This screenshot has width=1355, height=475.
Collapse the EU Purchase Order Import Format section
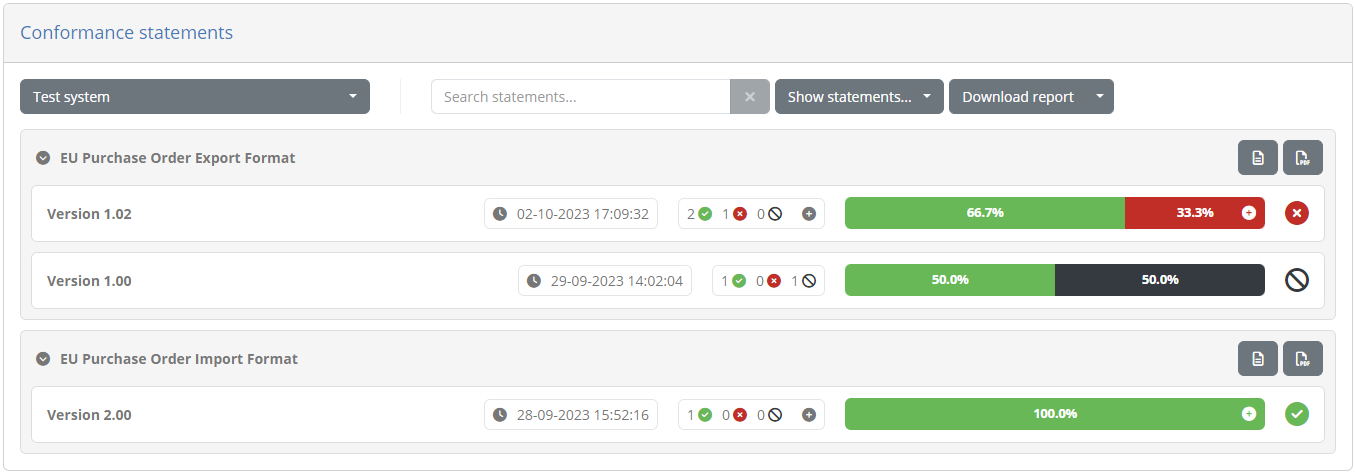(x=43, y=359)
